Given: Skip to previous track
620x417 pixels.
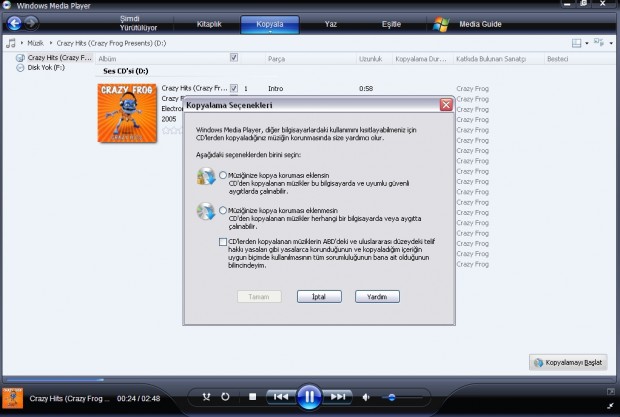Looking at the screenshot, I should pos(281,396).
